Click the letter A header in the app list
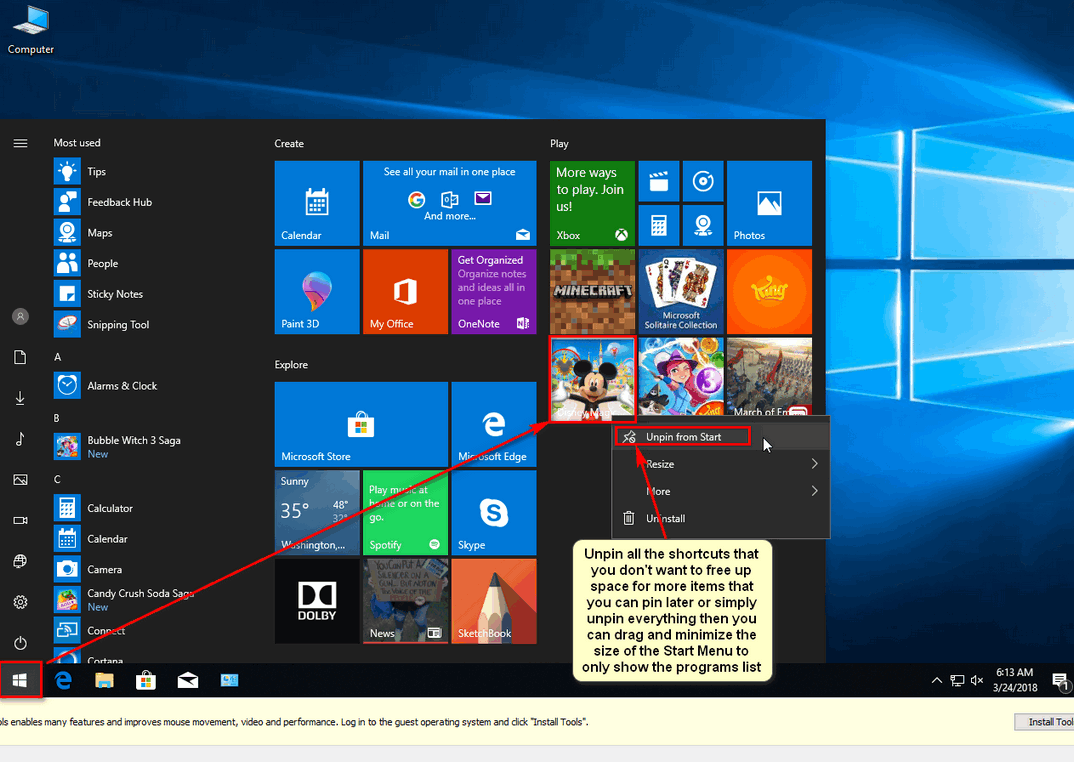Image resolution: width=1074 pixels, height=762 pixels. pos(58,357)
